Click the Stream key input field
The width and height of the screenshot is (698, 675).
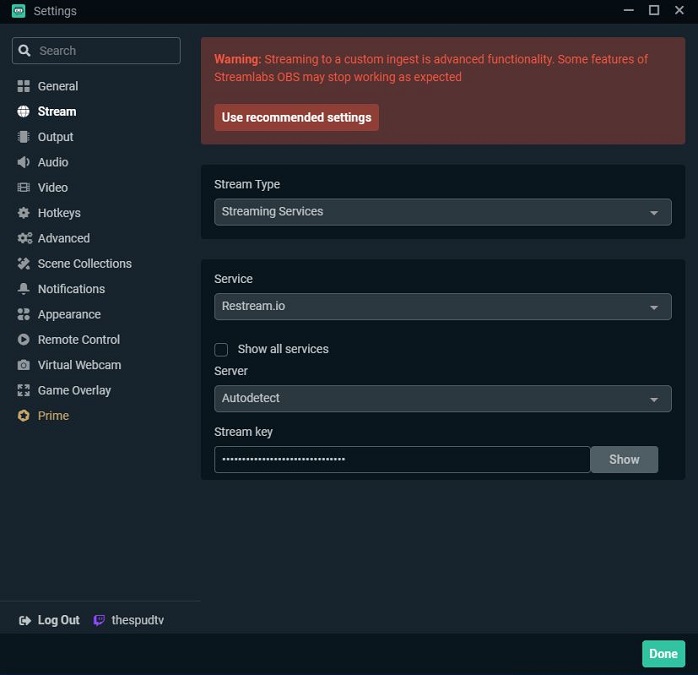(x=402, y=459)
